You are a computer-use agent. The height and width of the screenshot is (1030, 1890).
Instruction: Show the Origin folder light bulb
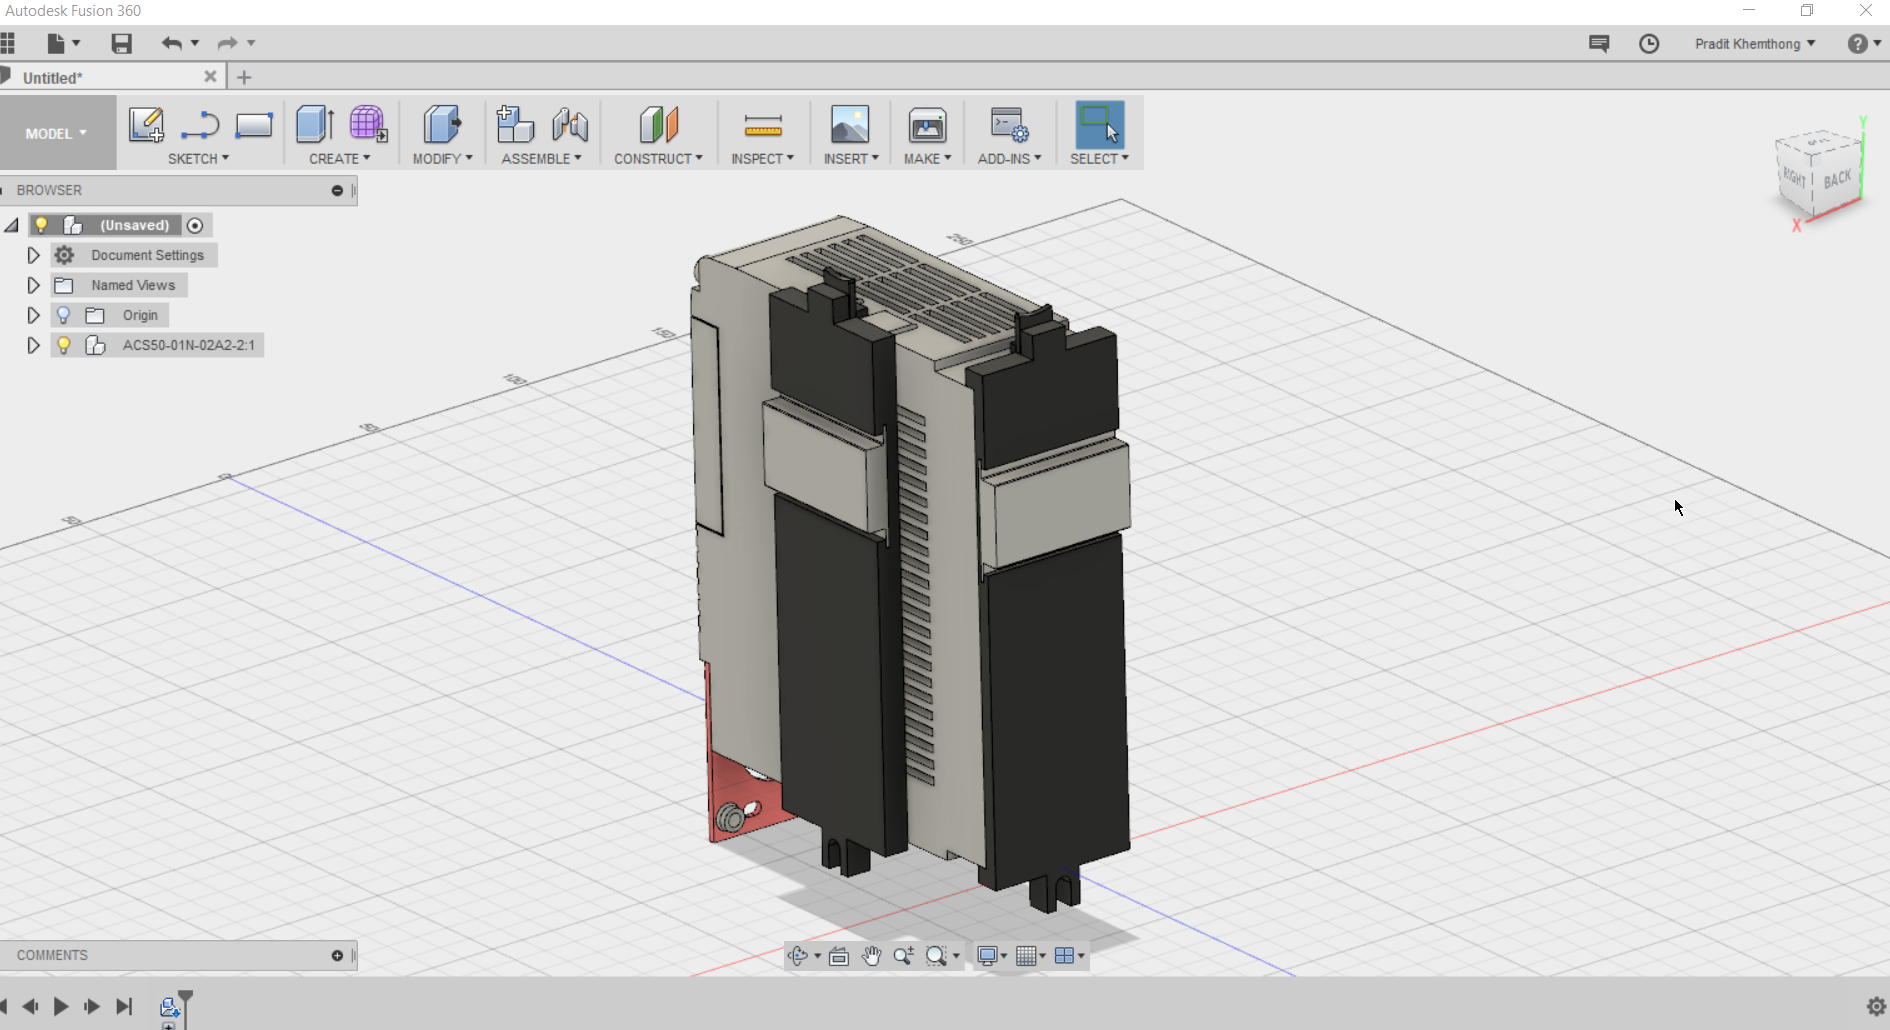(64, 315)
